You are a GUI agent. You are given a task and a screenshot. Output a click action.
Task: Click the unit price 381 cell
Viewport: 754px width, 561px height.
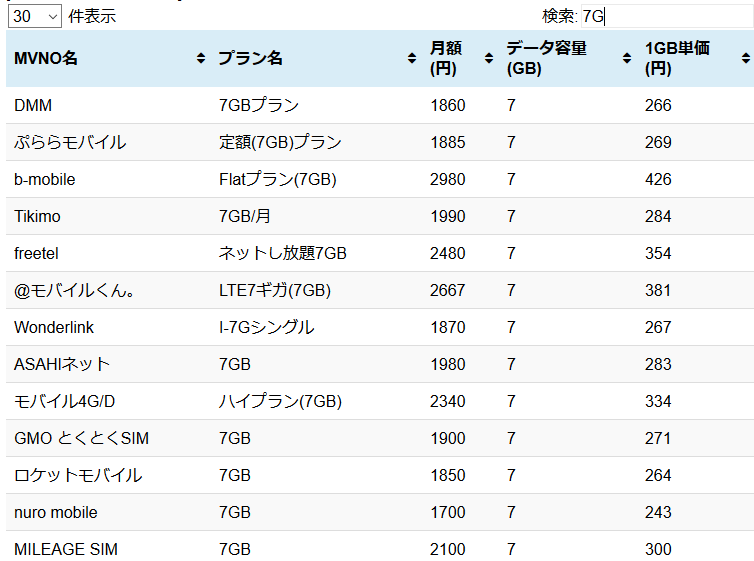click(x=658, y=290)
